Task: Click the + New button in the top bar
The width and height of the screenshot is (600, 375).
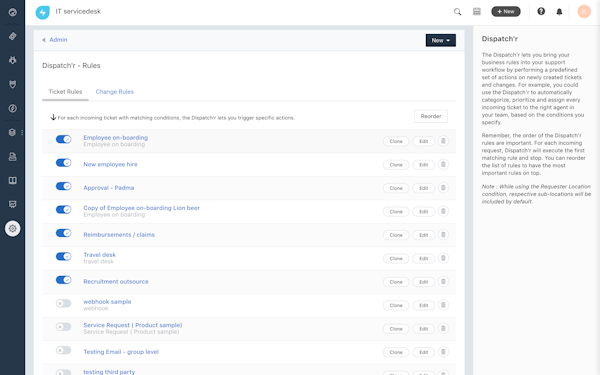Action: pyautogui.click(x=506, y=11)
